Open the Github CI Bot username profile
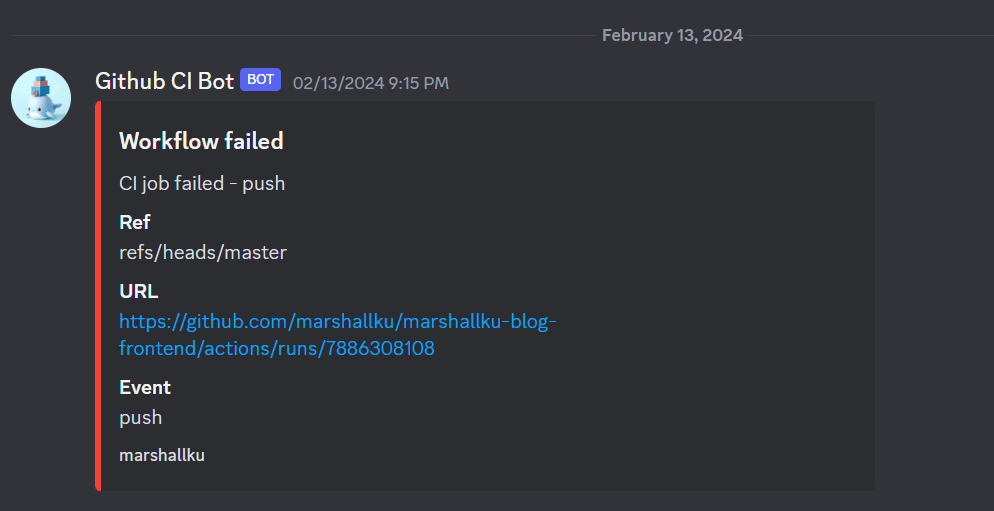Screen dimensions: 994x511 pos(164,81)
